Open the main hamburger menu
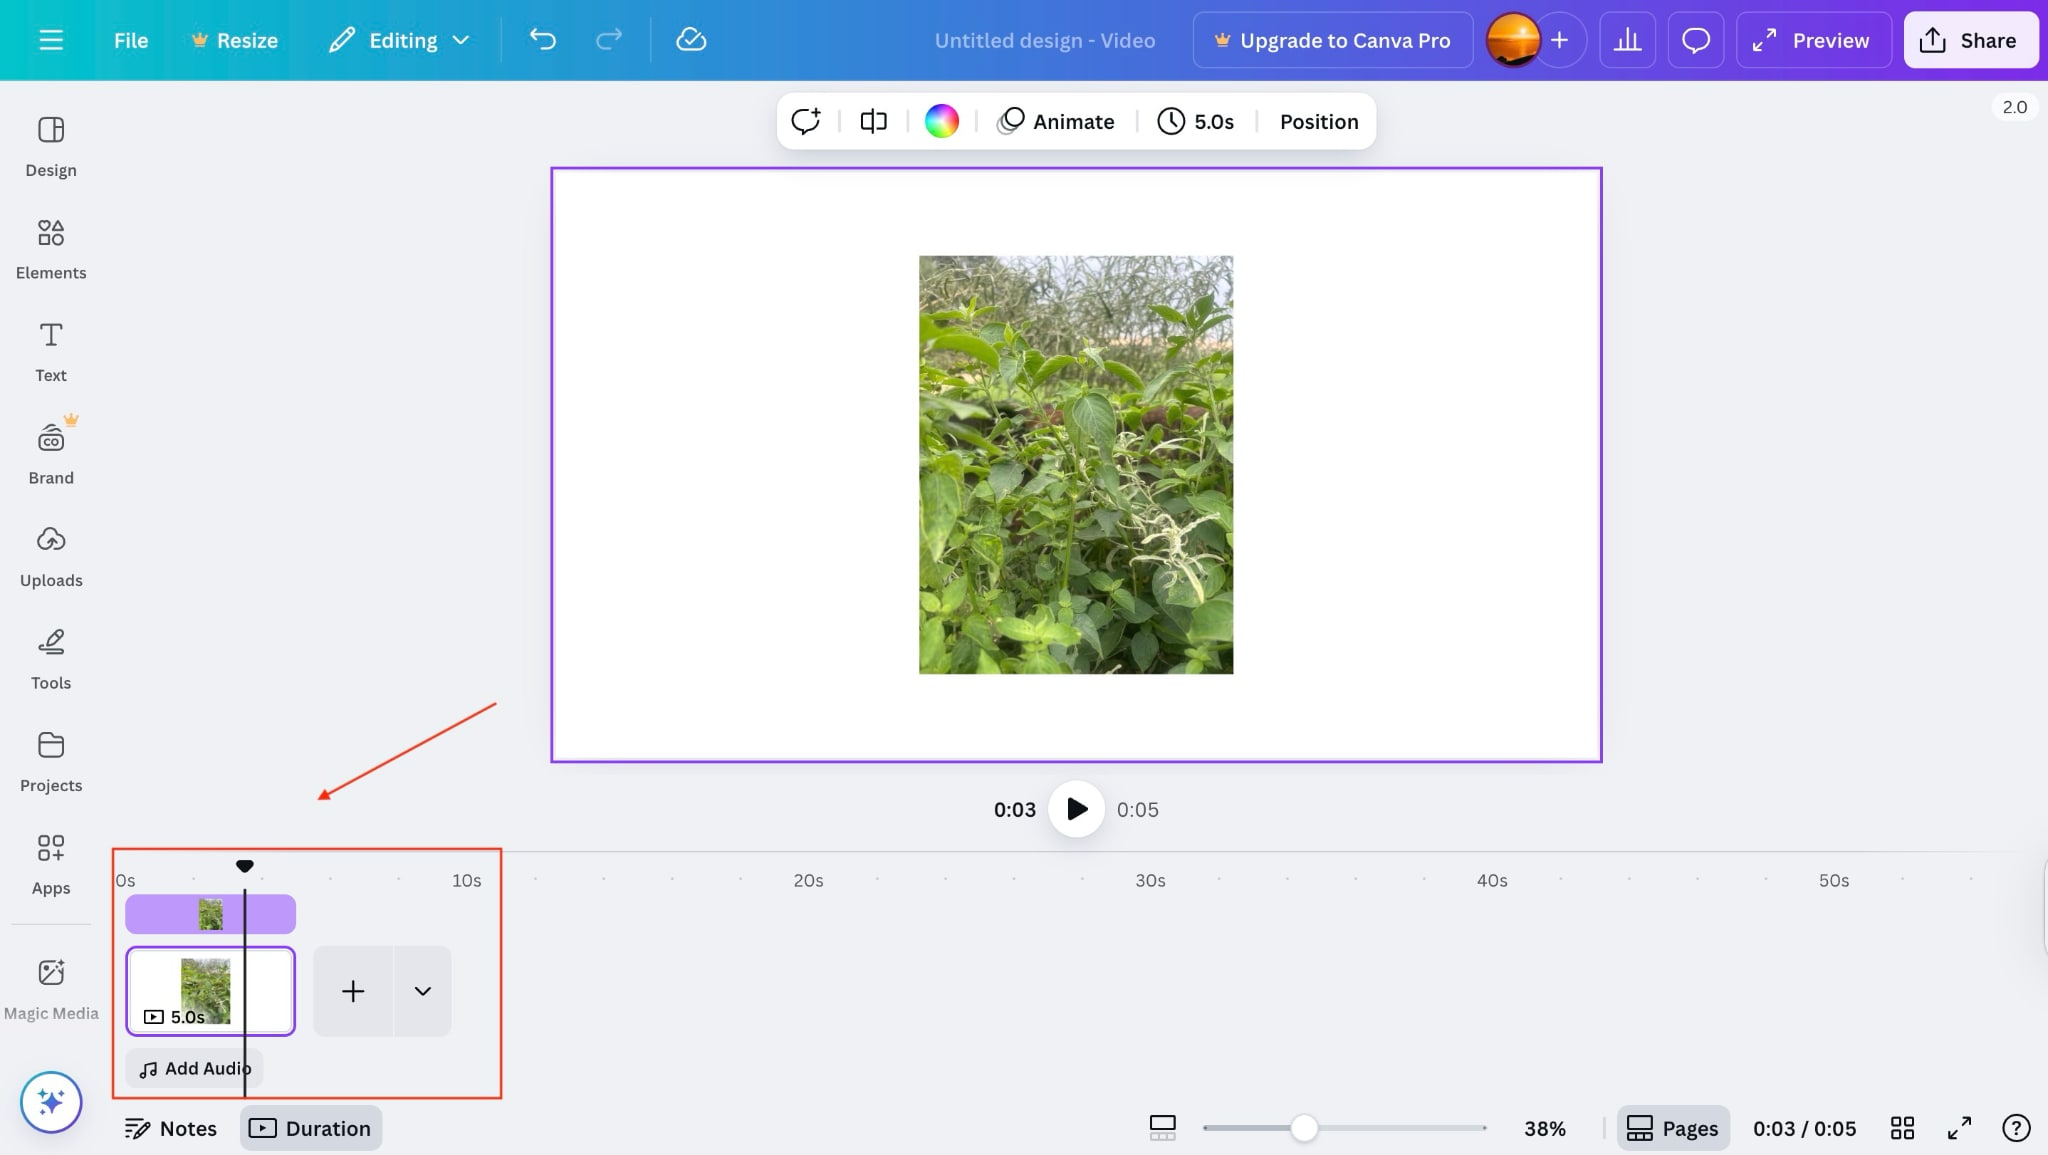The width and height of the screenshot is (2048, 1155). point(51,40)
